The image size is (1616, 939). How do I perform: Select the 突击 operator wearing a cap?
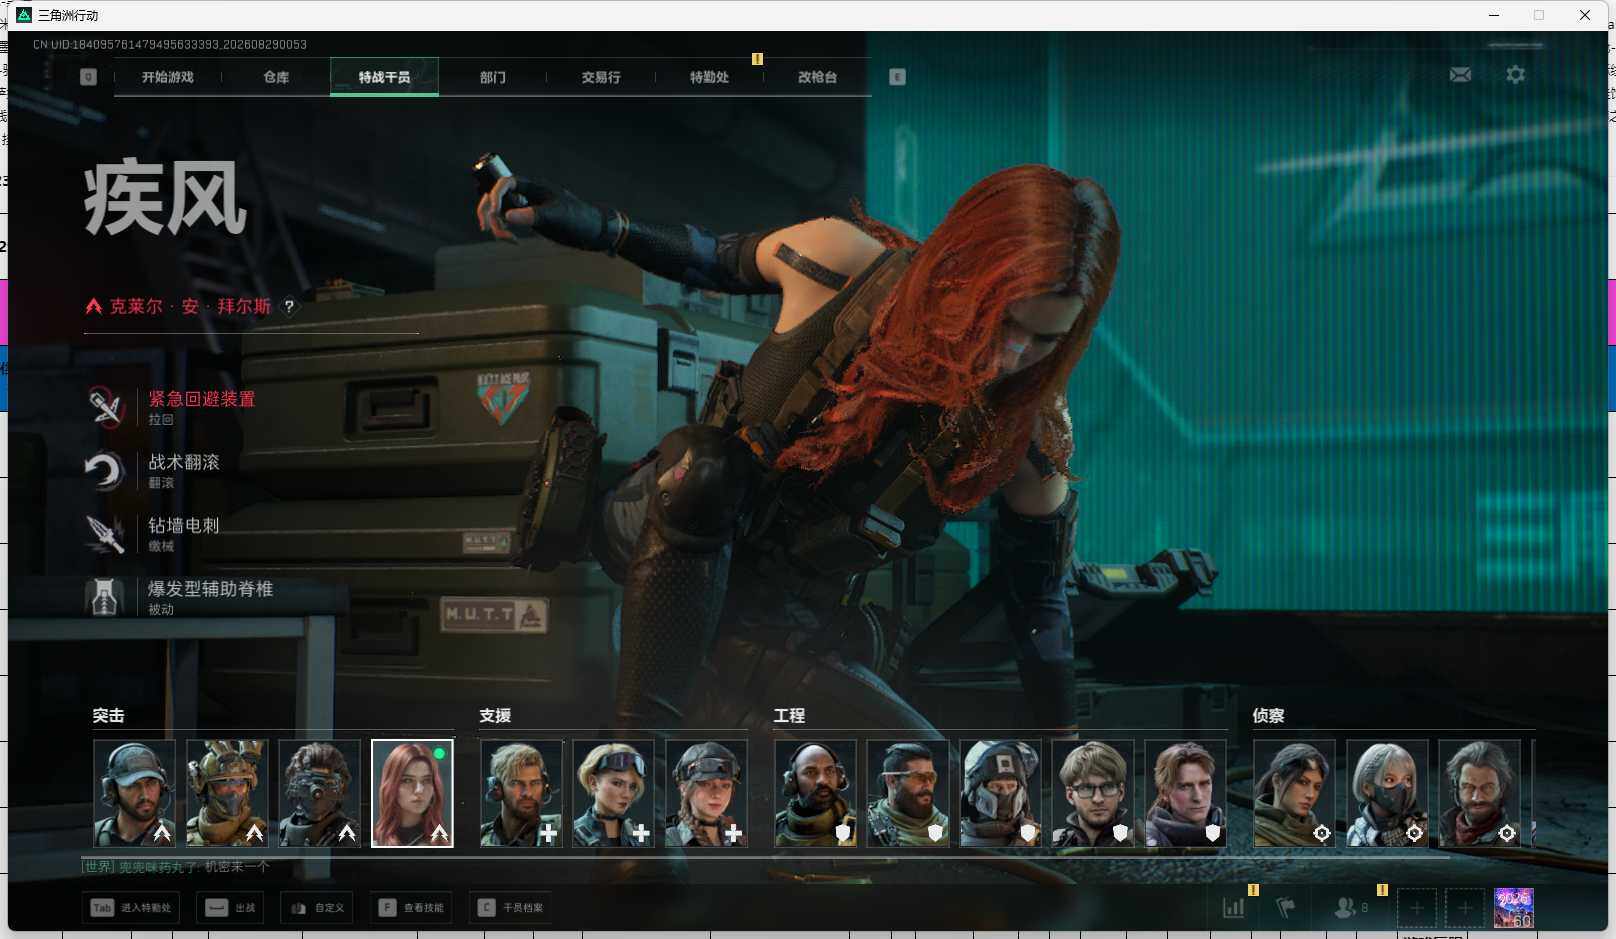134,793
